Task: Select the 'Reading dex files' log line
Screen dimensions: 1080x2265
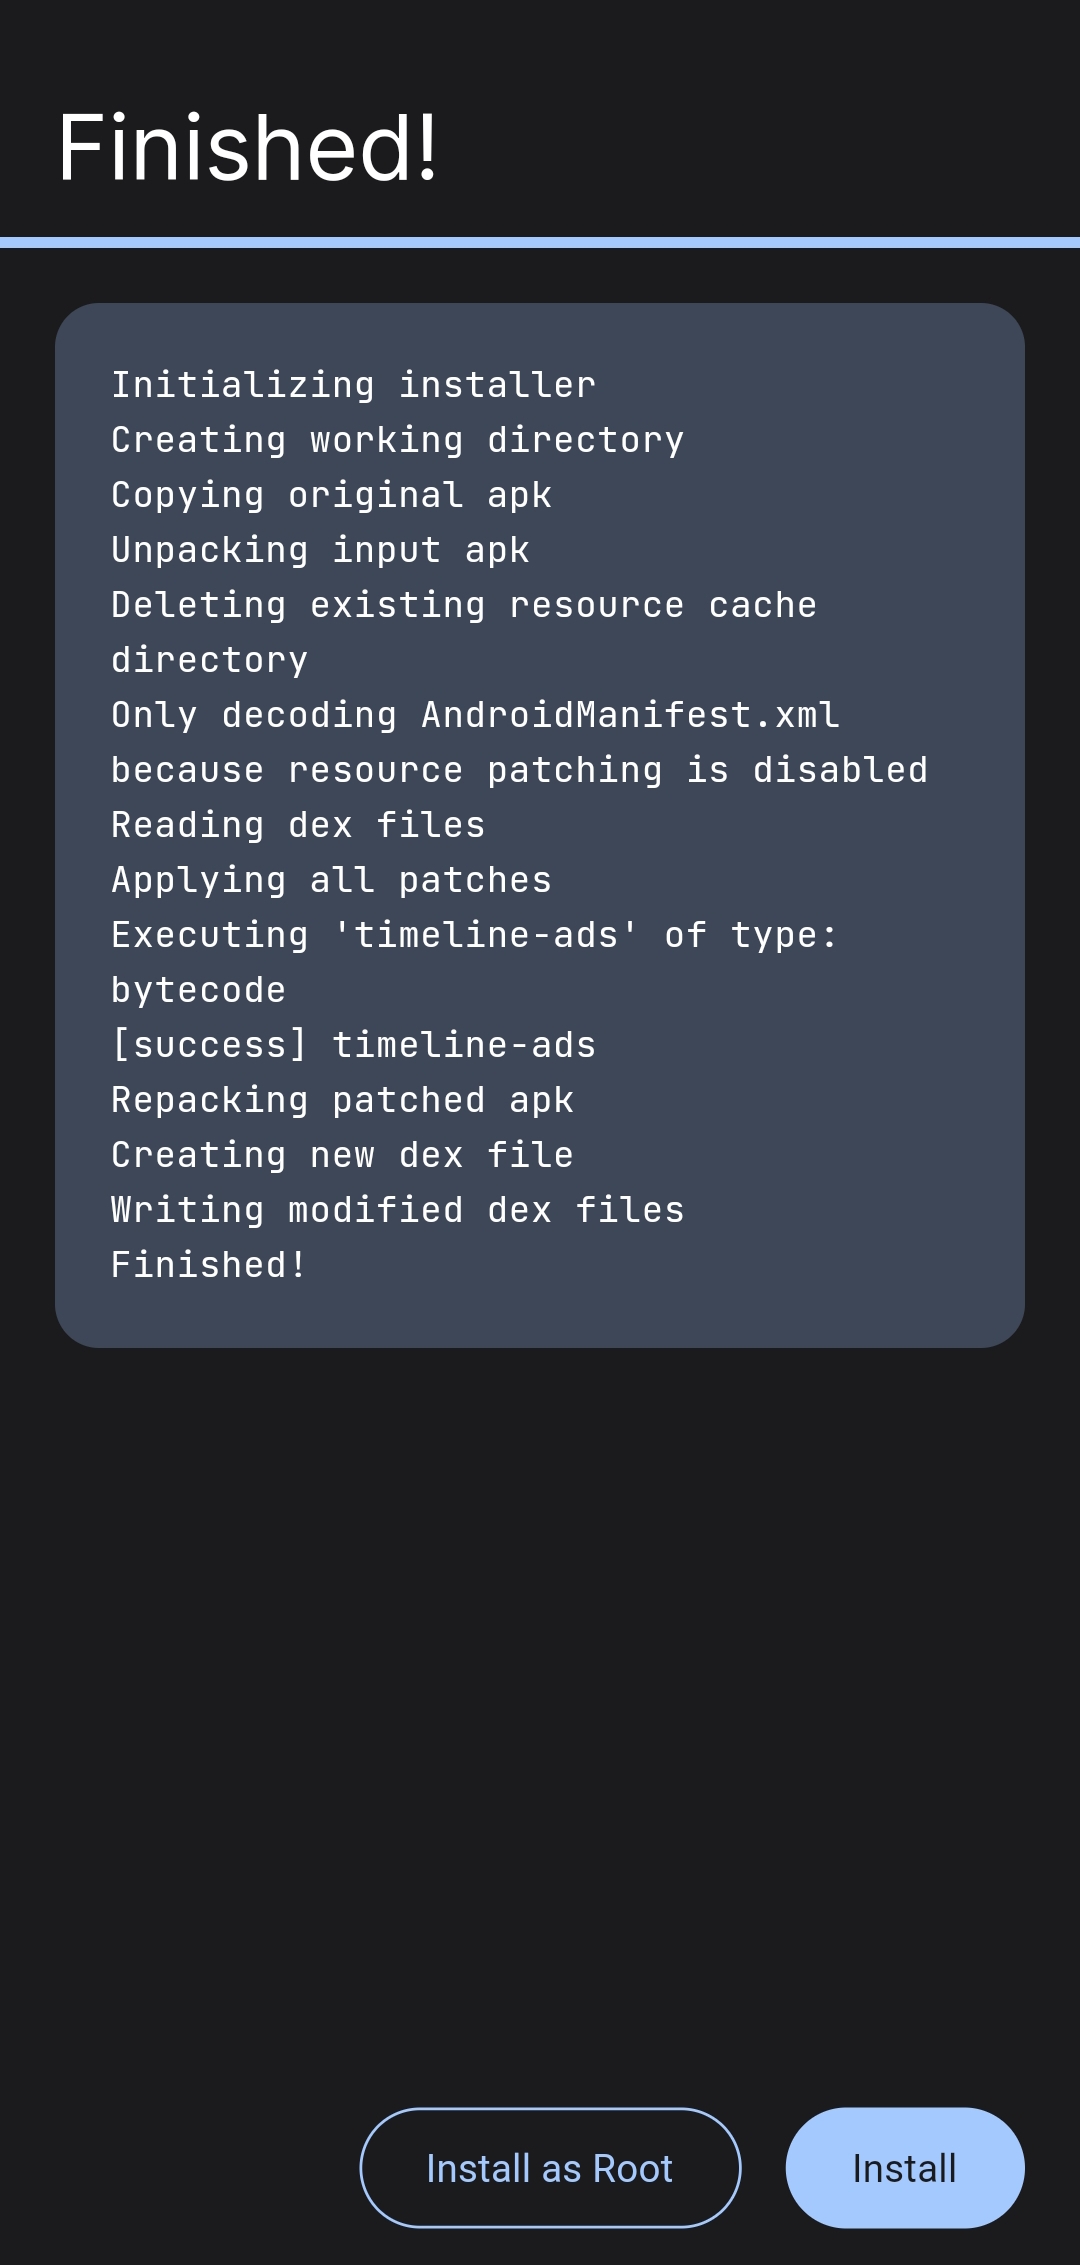Action: [x=298, y=824]
